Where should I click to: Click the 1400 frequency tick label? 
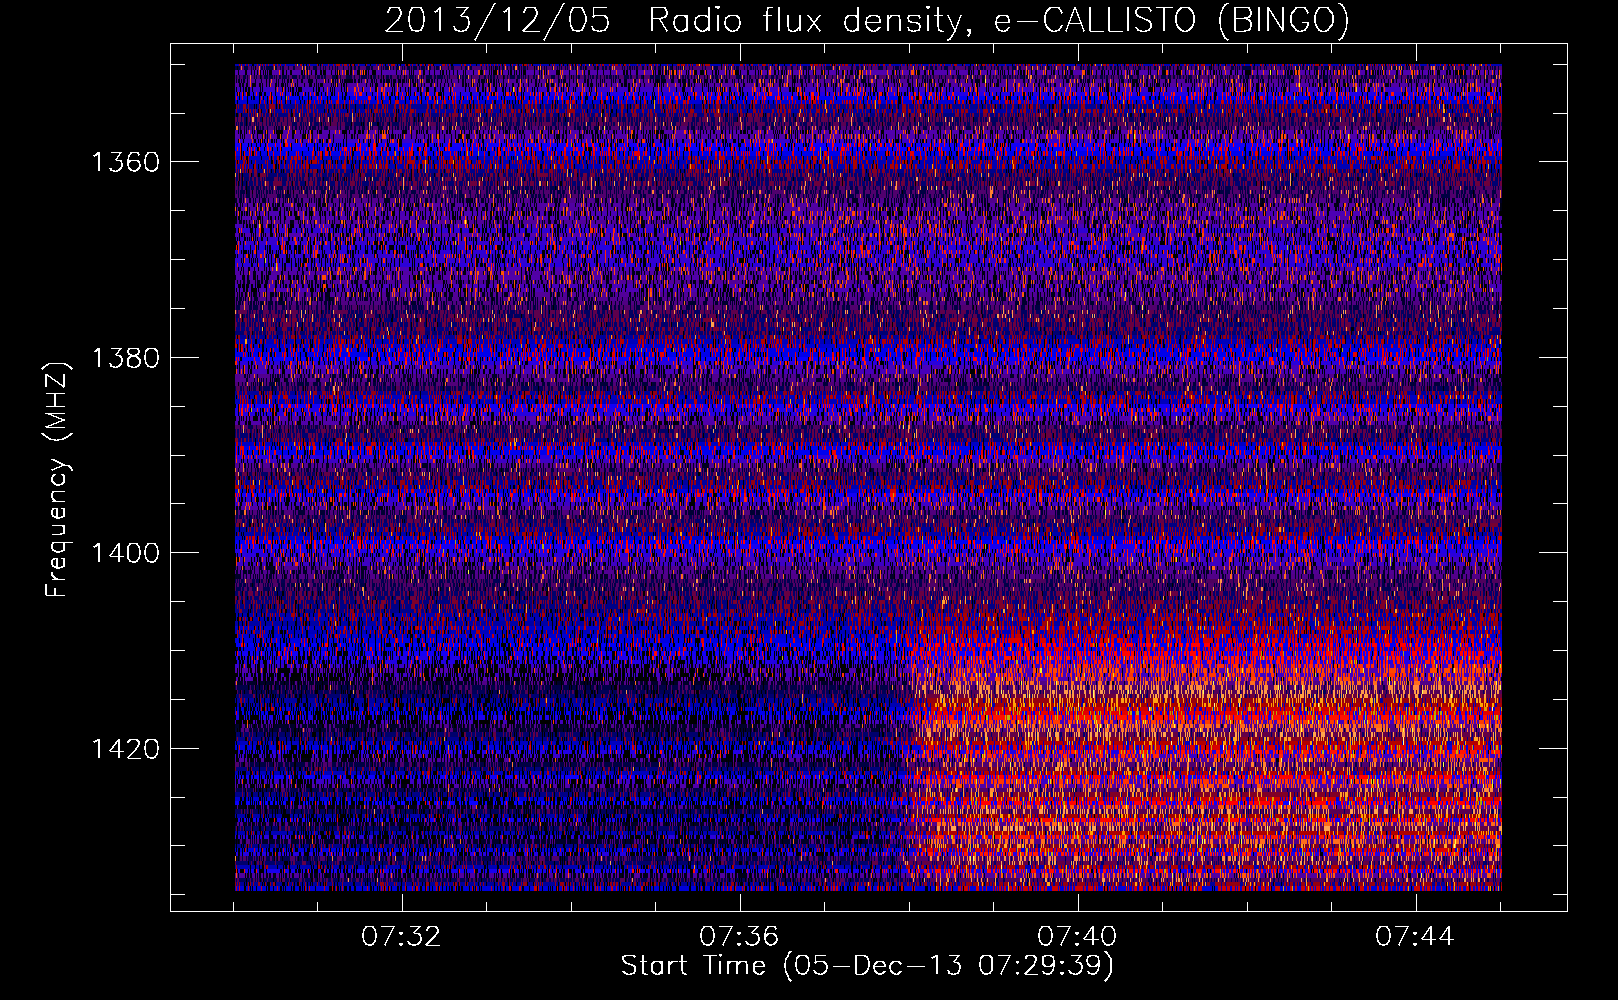(126, 553)
